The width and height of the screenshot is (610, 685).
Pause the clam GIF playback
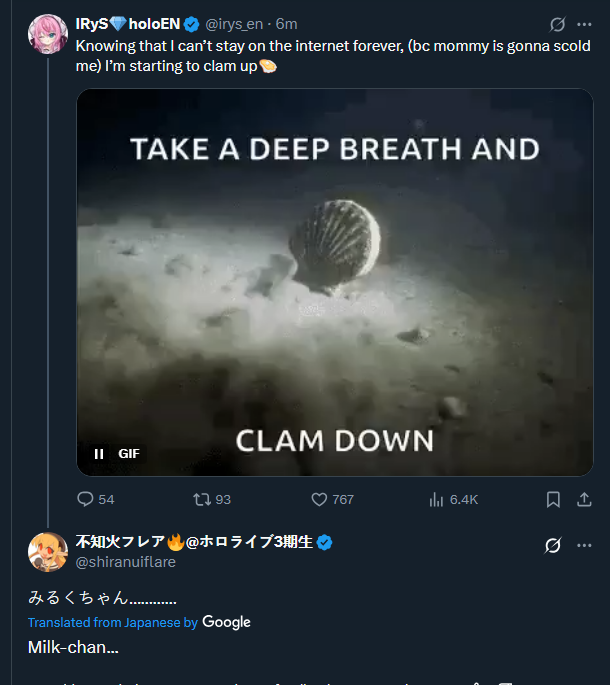(x=99, y=453)
